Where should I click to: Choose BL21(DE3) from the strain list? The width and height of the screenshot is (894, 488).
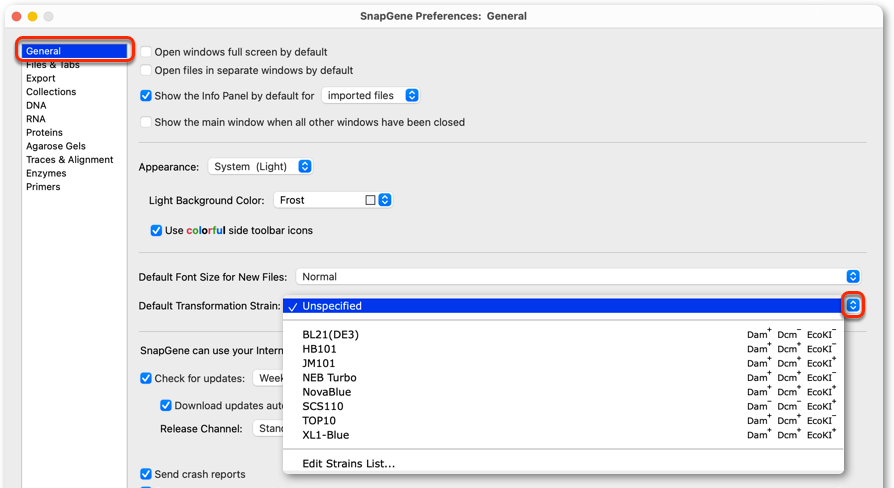(x=563, y=335)
